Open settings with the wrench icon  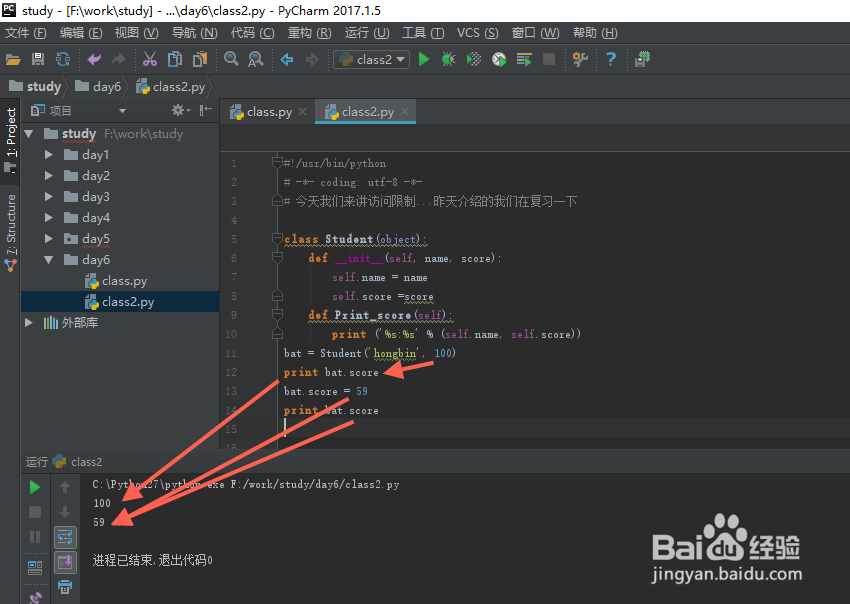580,59
